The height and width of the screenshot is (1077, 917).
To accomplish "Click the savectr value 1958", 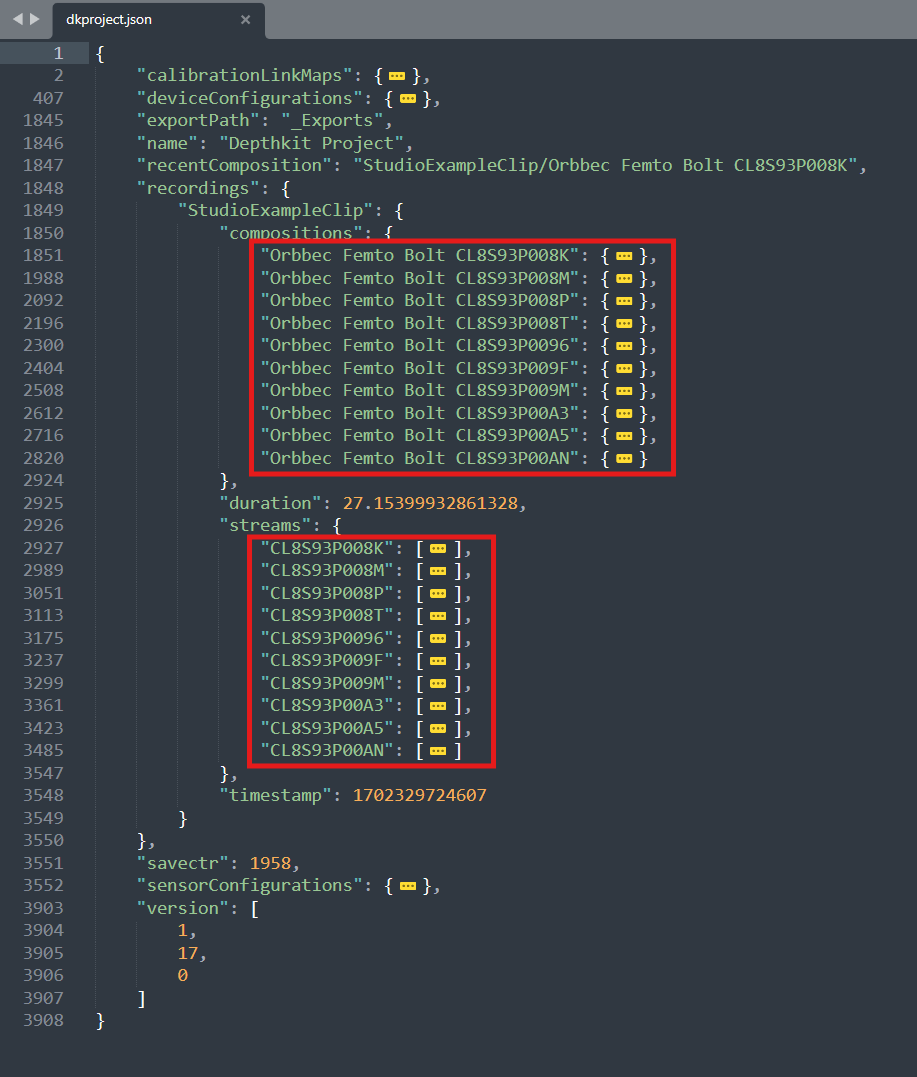I will tap(269, 863).
